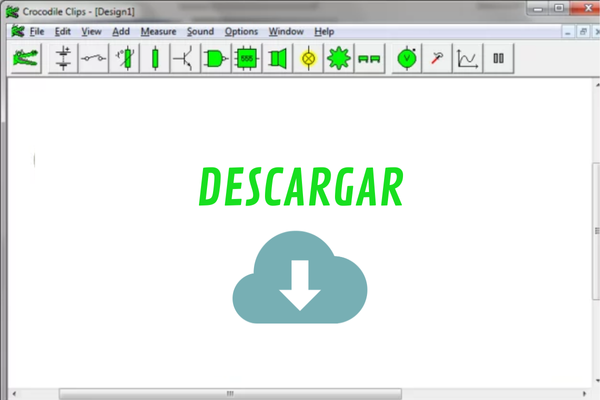Viewport: 600px width, 400px height.
Task: Pause the simulation
Action: [x=498, y=58]
